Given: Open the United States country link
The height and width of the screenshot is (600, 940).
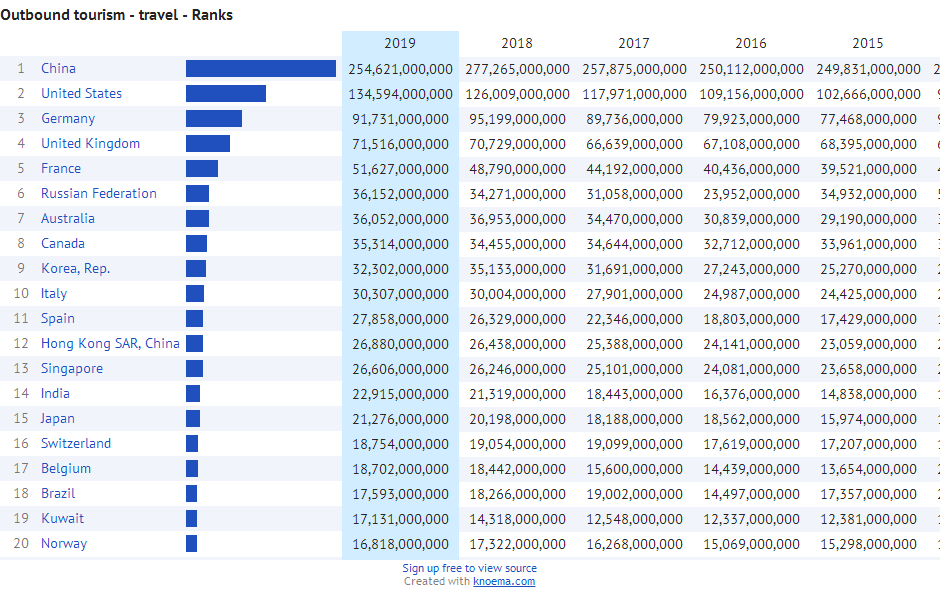Looking at the screenshot, I should pyautogui.click(x=82, y=94).
